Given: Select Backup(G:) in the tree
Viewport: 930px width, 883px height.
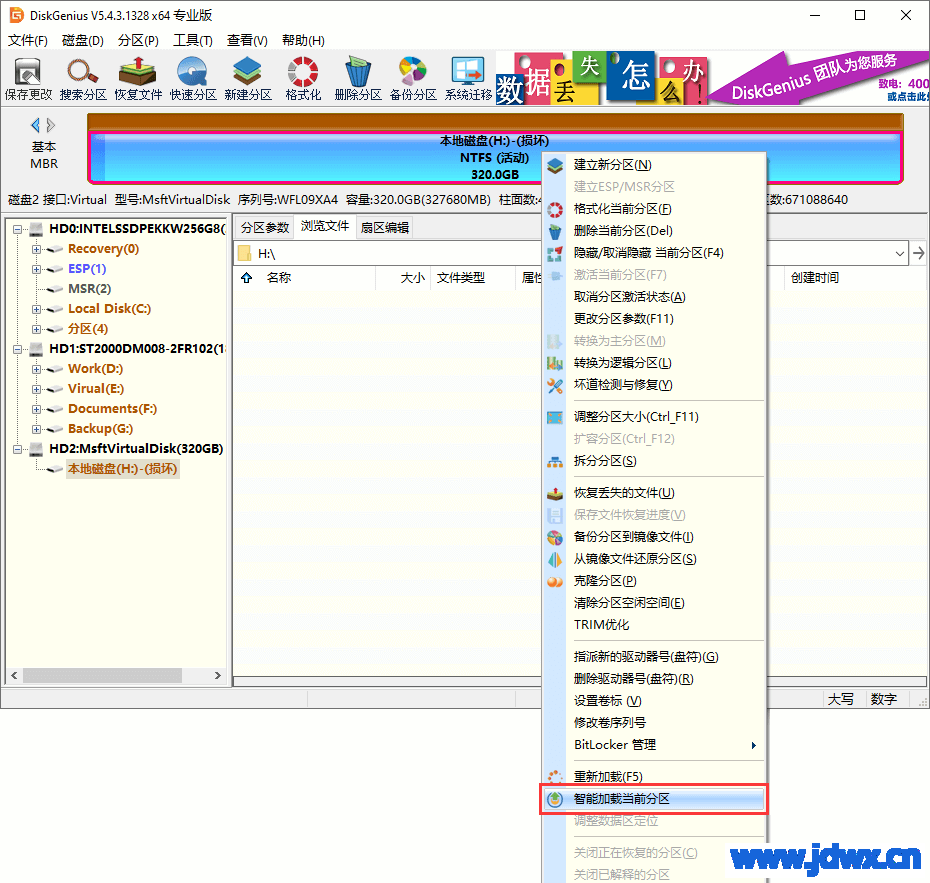Looking at the screenshot, I should (100, 429).
